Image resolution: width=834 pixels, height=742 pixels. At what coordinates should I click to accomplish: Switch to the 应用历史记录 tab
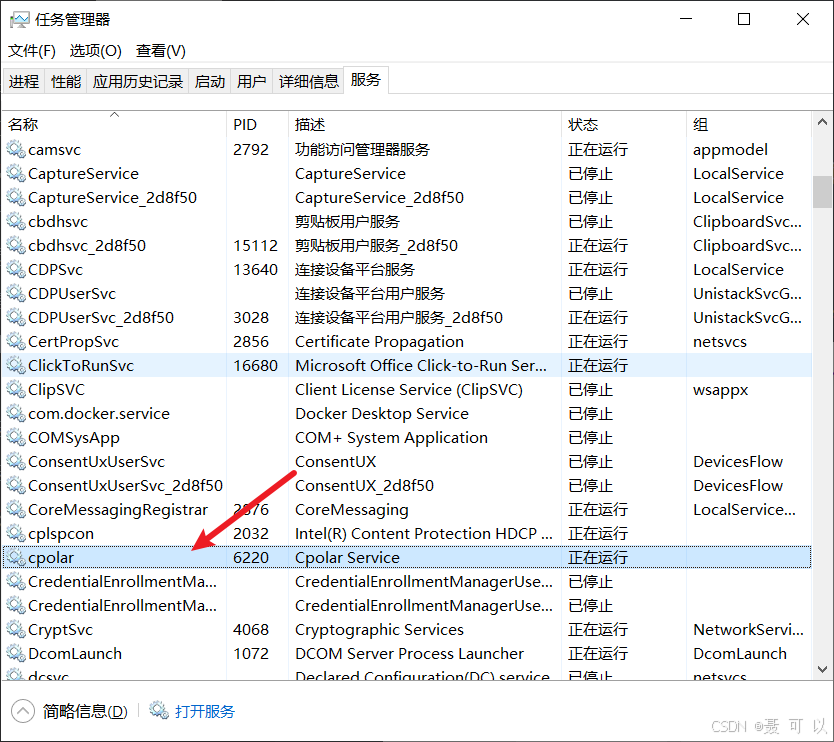(x=138, y=81)
